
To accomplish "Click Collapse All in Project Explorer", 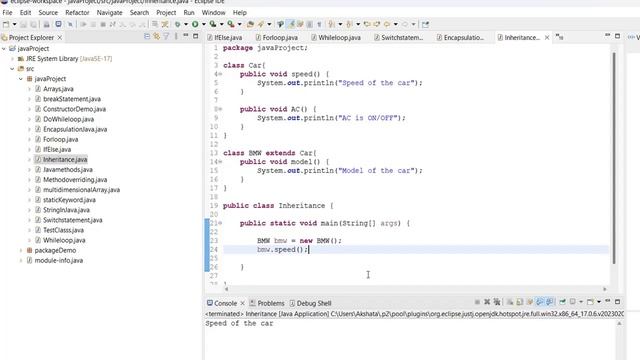I will coord(147,37).
